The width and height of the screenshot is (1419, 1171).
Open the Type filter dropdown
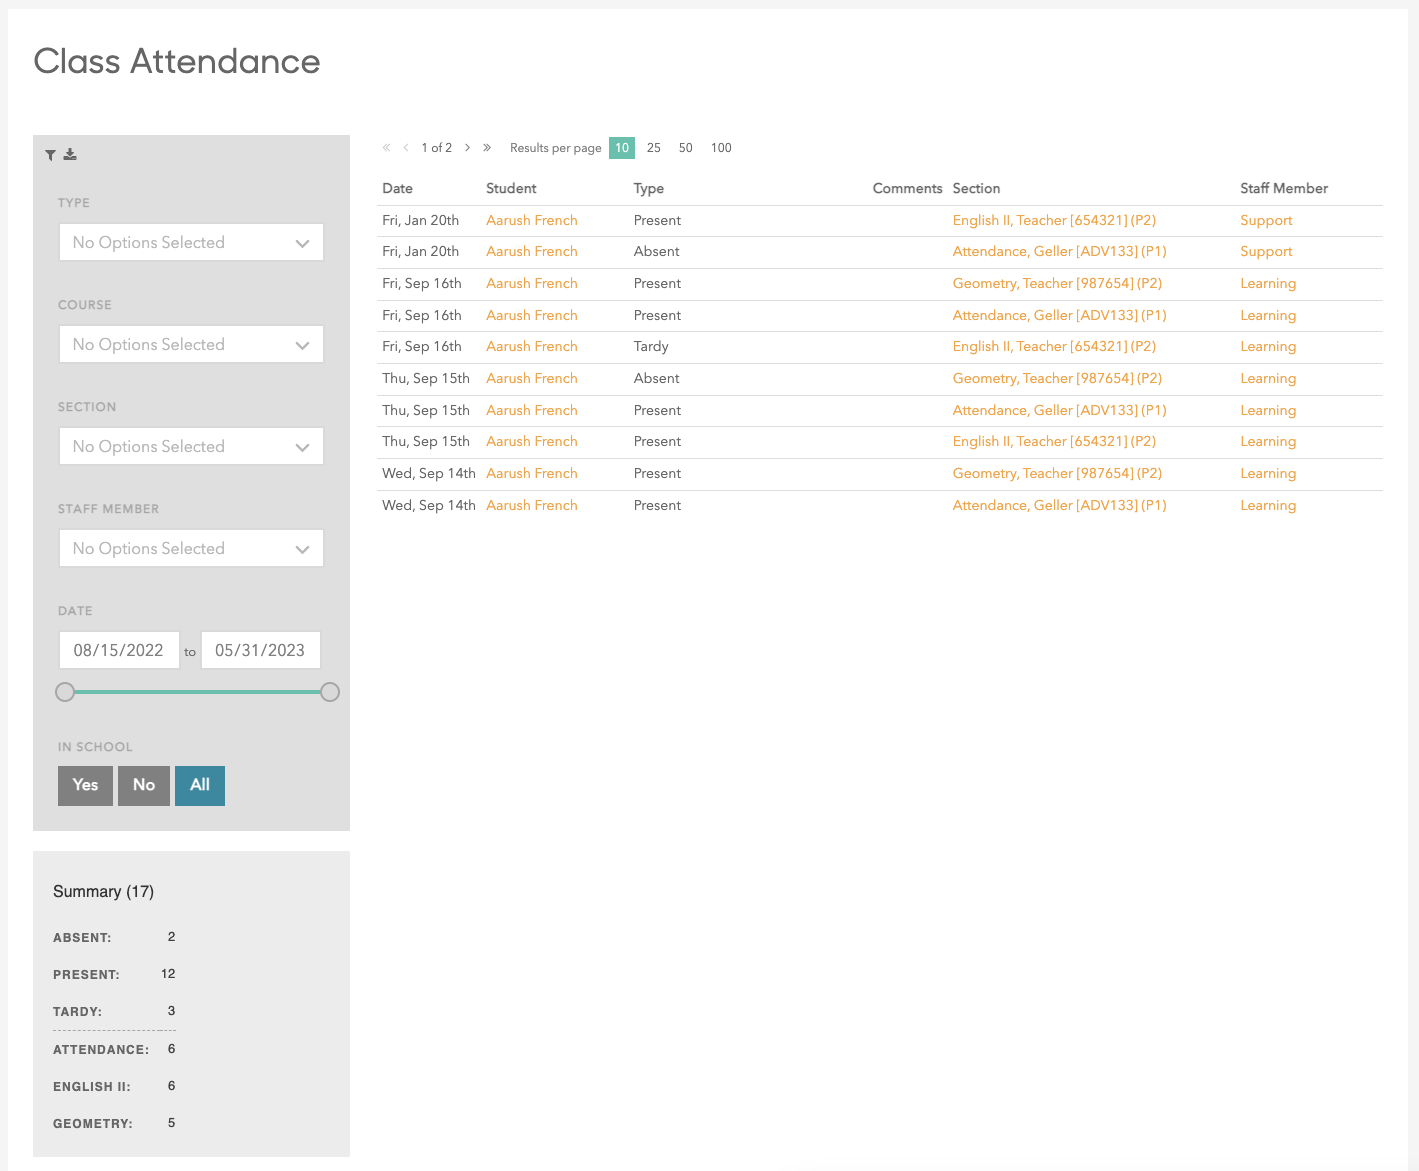pos(191,243)
